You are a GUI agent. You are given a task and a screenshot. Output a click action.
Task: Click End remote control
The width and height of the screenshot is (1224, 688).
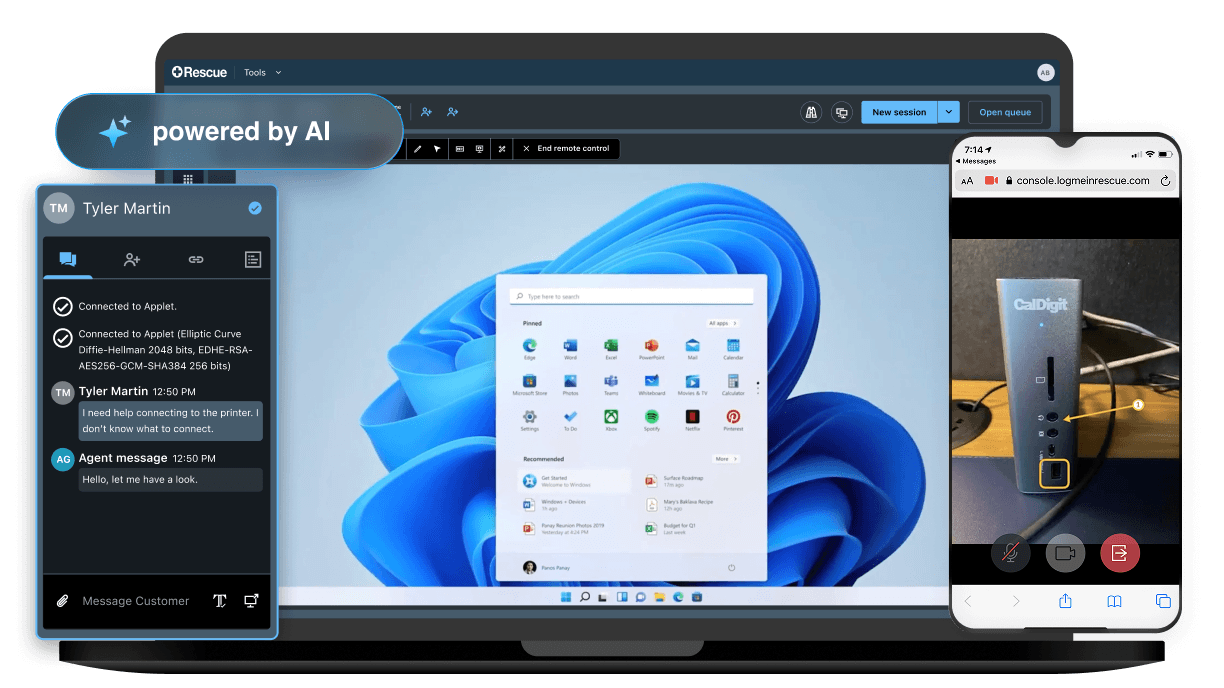[566, 149]
